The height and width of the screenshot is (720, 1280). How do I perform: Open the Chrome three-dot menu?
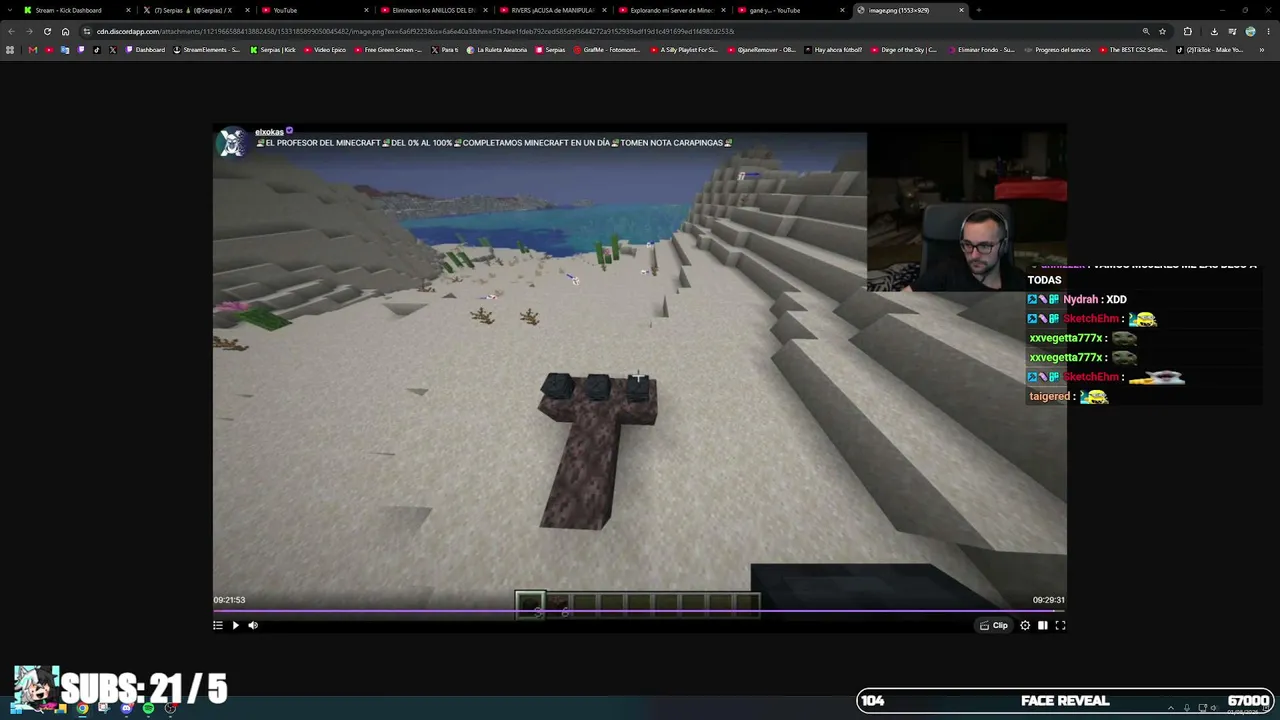(1268, 31)
